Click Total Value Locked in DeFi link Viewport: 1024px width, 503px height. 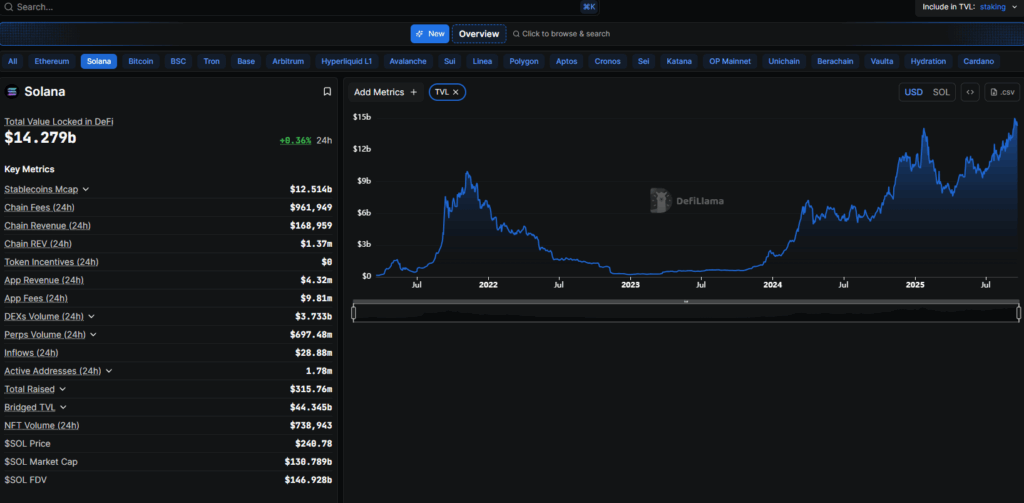pos(59,122)
